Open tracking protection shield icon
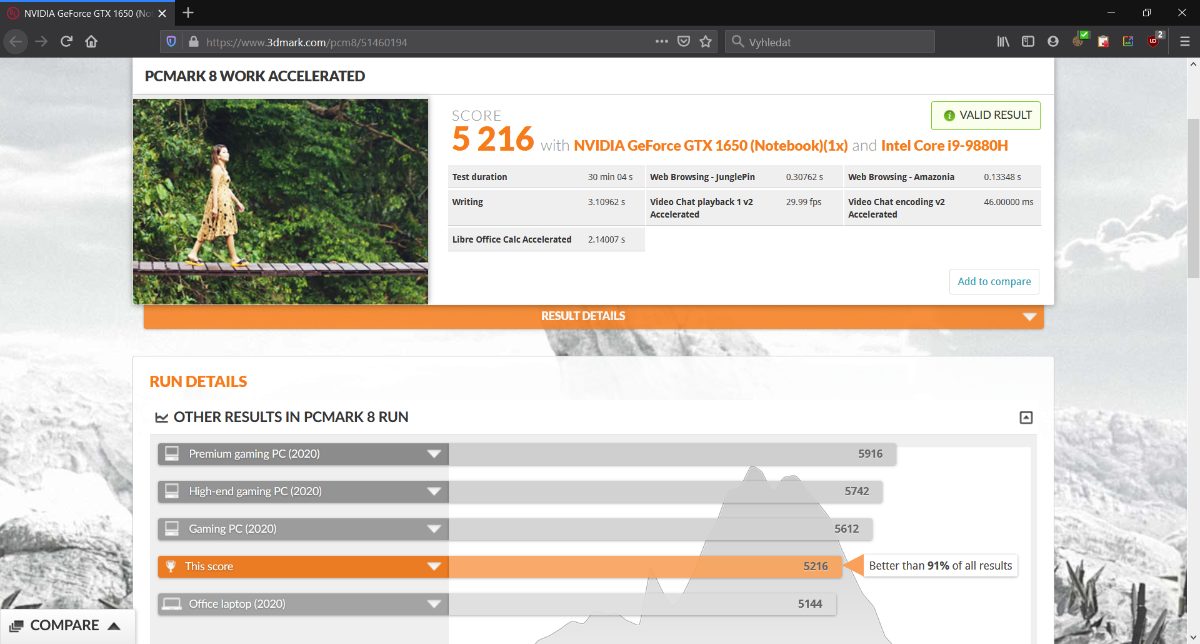 171,42
